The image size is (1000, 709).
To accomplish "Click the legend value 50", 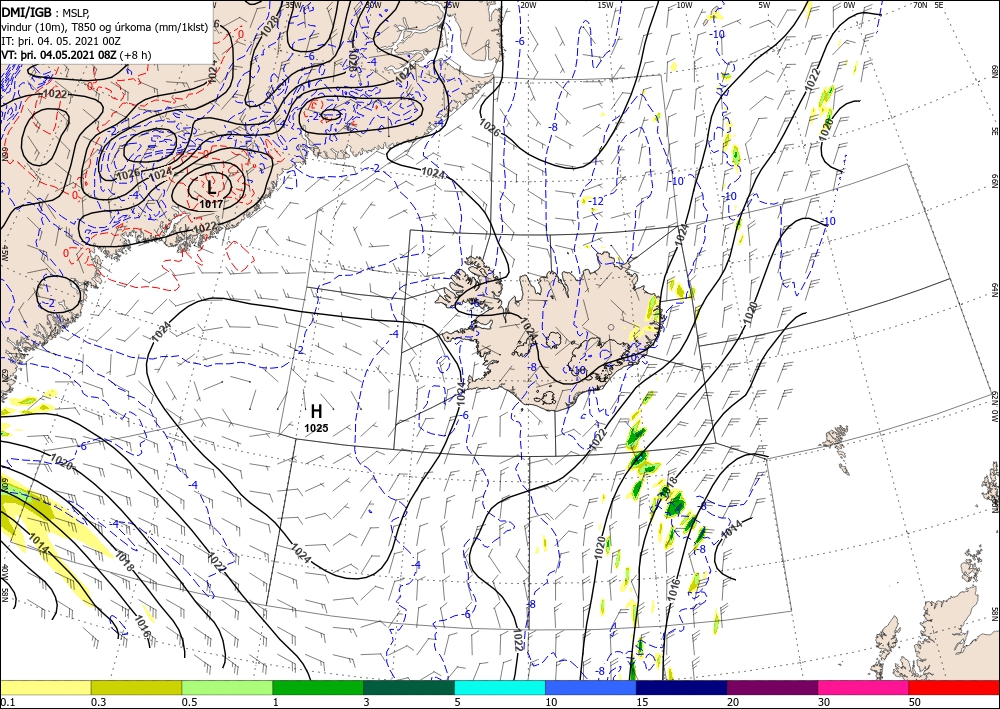I will tap(915, 702).
